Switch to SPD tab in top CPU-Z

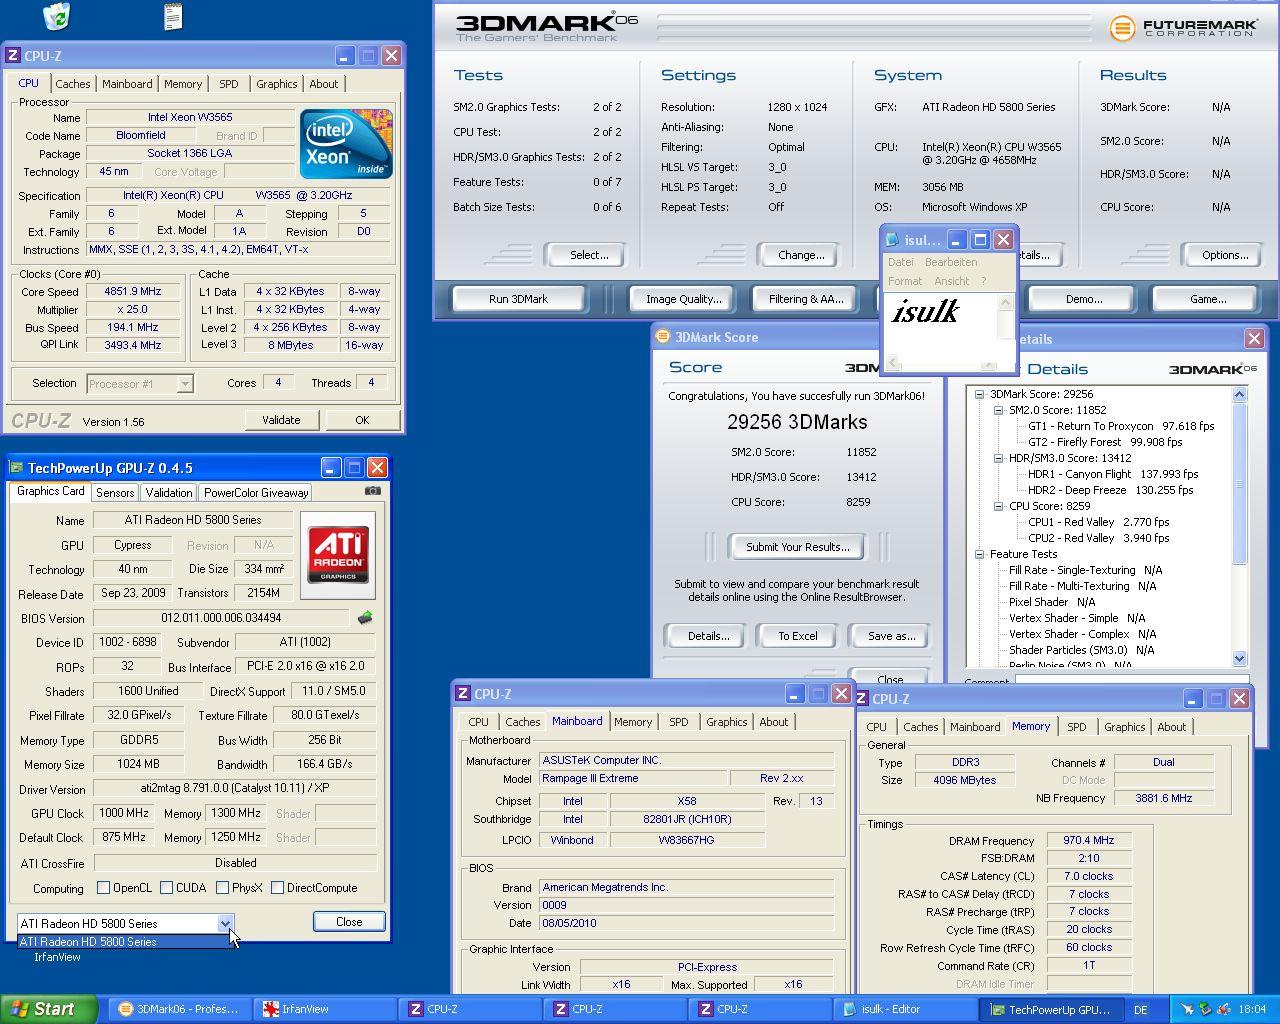(x=229, y=84)
